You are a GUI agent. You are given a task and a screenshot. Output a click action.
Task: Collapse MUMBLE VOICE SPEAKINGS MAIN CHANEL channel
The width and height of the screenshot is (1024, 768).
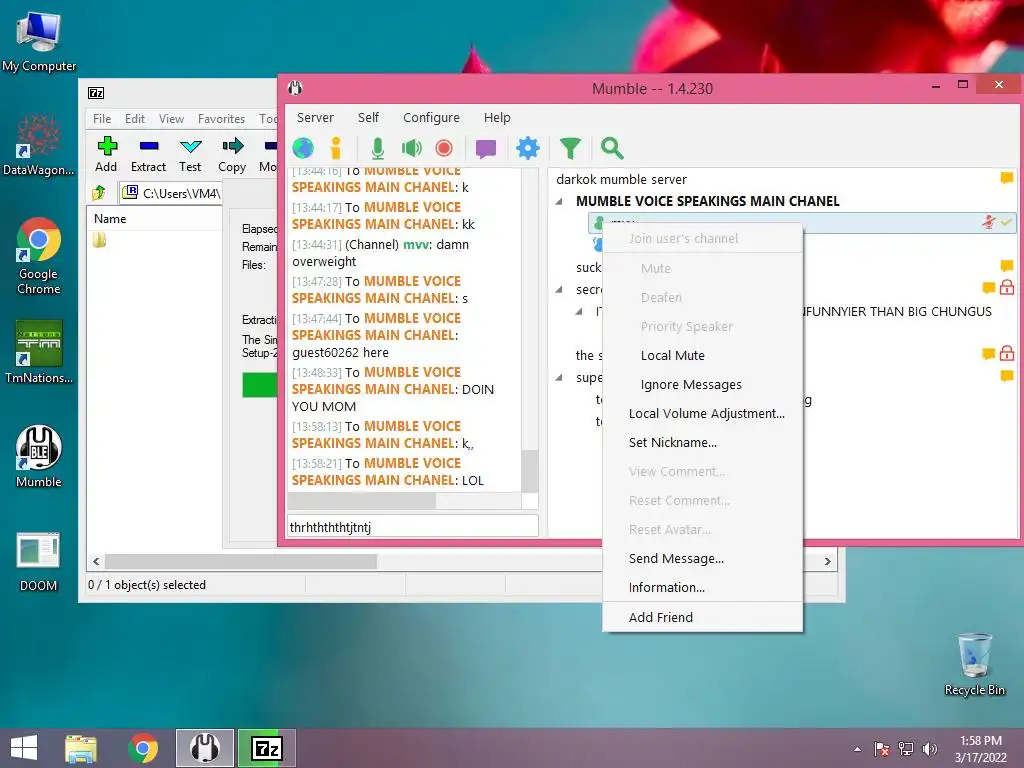tap(559, 201)
